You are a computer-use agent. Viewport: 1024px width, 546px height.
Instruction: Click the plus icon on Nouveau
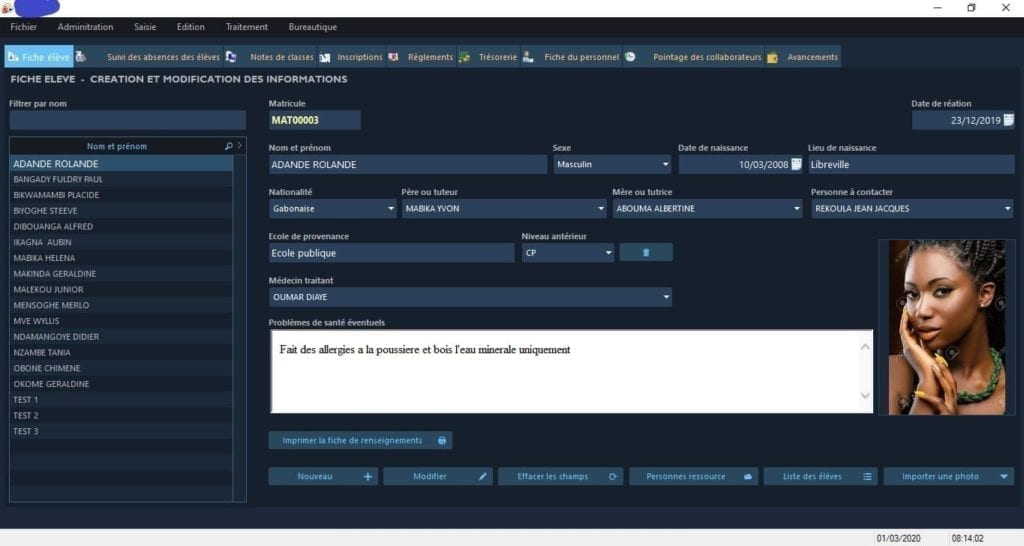[x=367, y=477]
